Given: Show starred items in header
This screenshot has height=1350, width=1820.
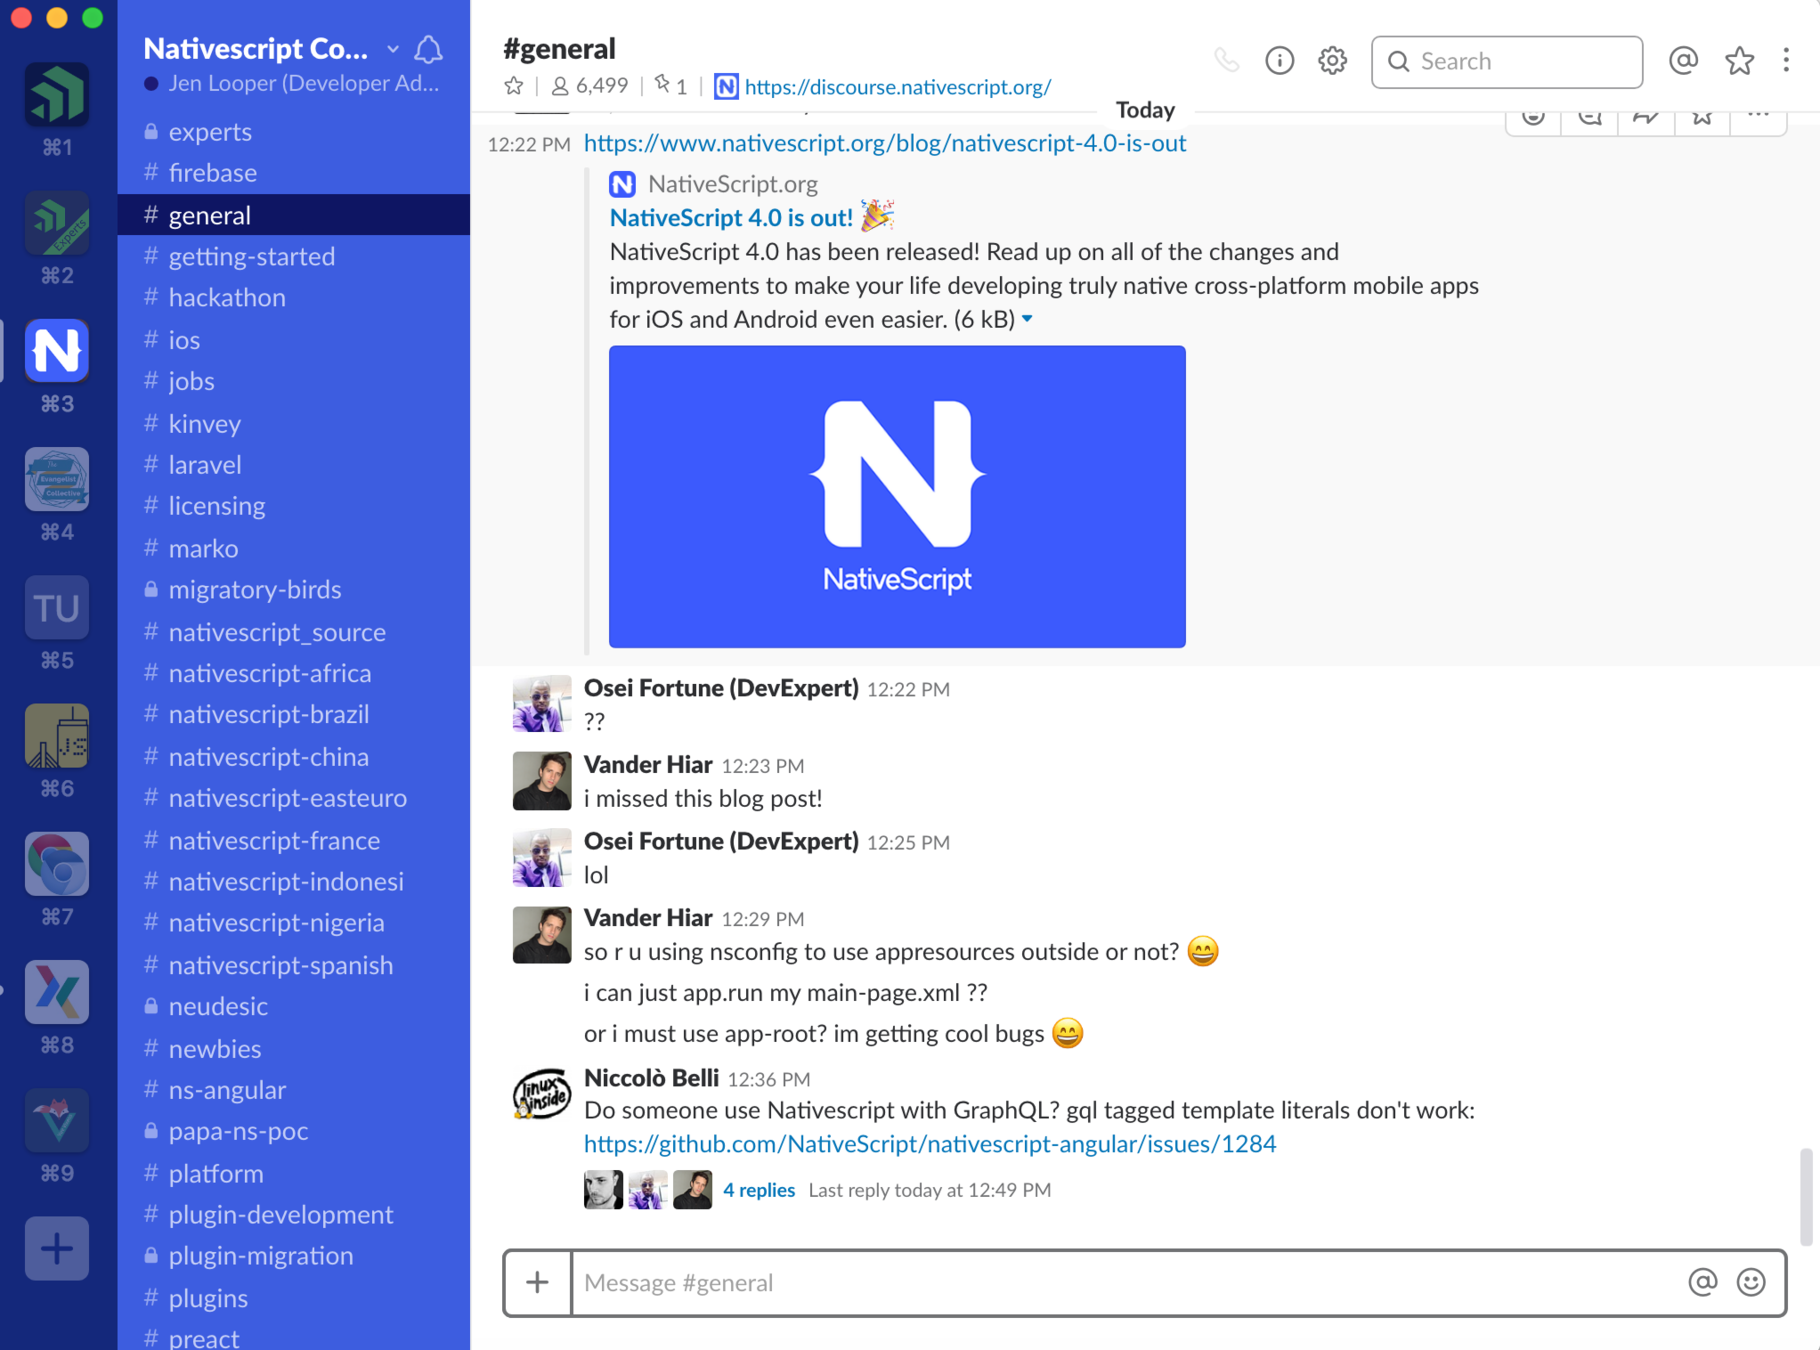Looking at the screenshot, I should (1739, 61).
